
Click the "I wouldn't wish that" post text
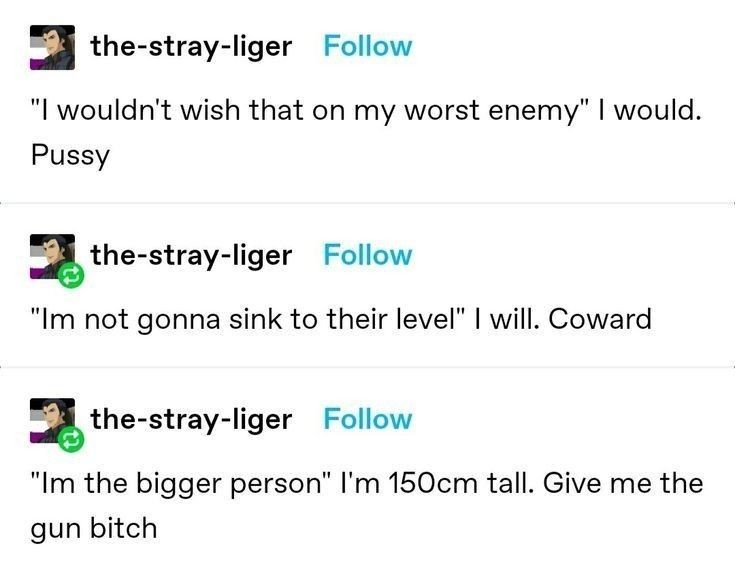(367, 133)
